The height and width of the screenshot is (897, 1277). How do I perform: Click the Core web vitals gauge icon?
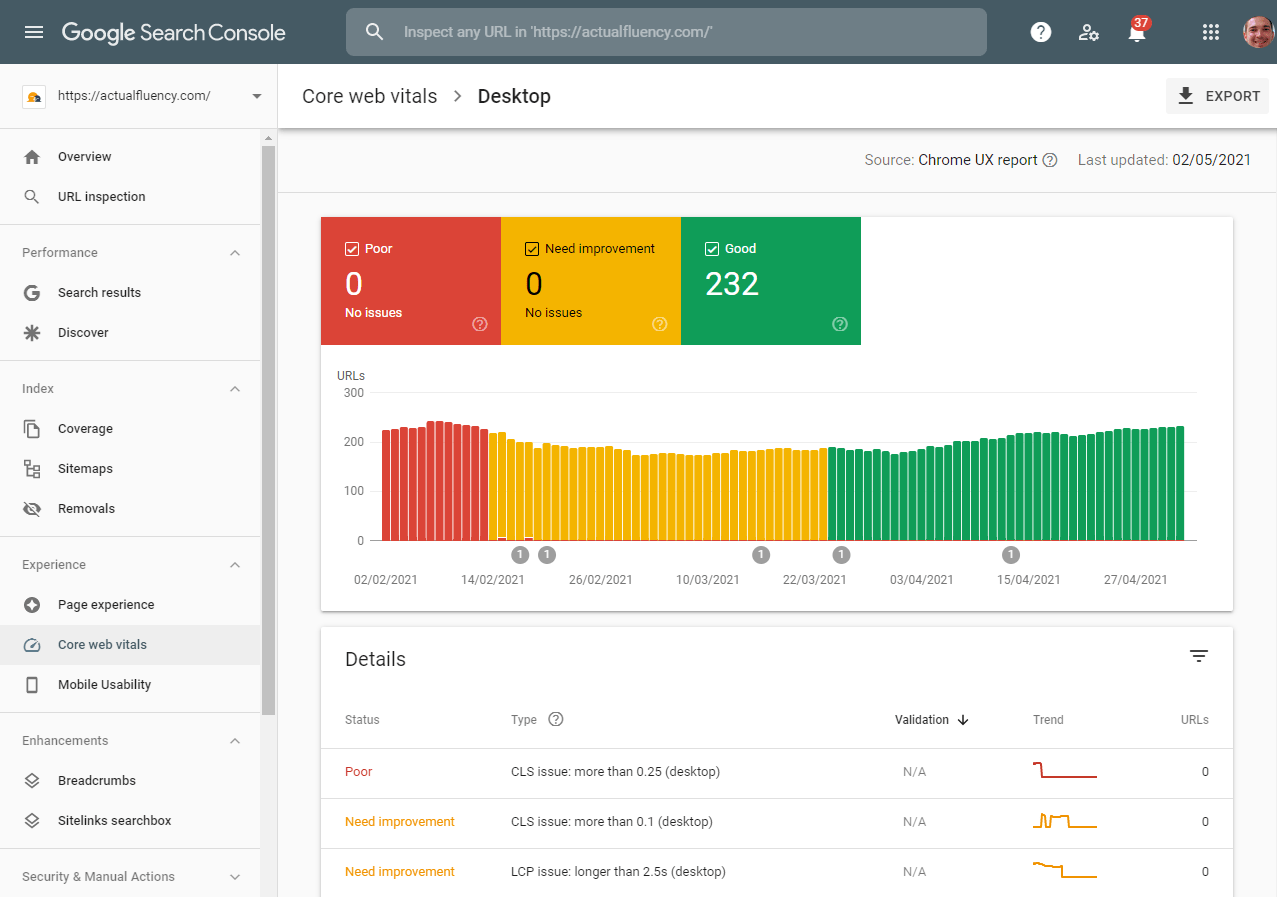(x=32, y=645)
